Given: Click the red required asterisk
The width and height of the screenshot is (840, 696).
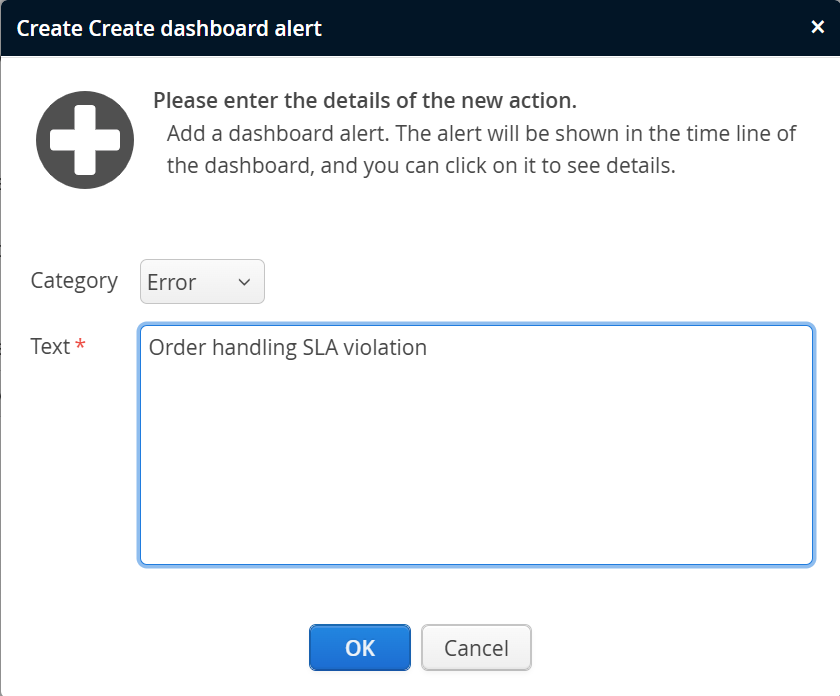Looking at the screenshot, I should (x=81, y=346).
